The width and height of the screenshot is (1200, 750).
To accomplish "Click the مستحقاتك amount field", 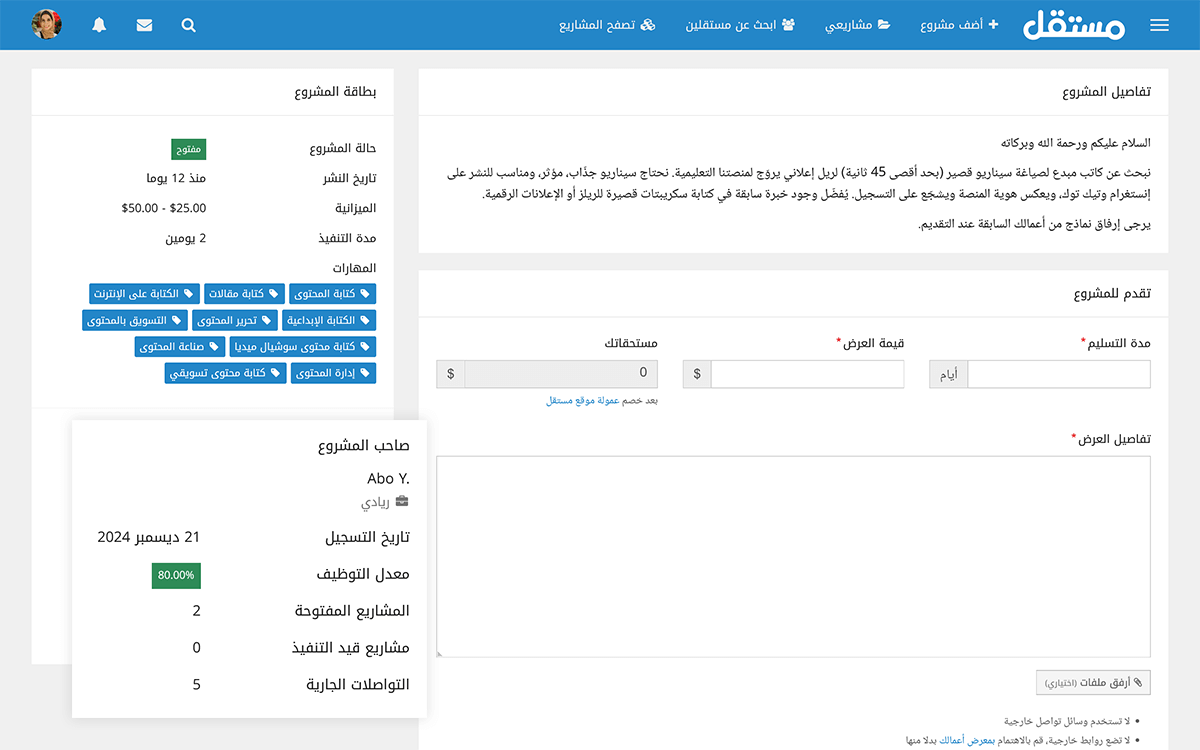I will 561,374.
